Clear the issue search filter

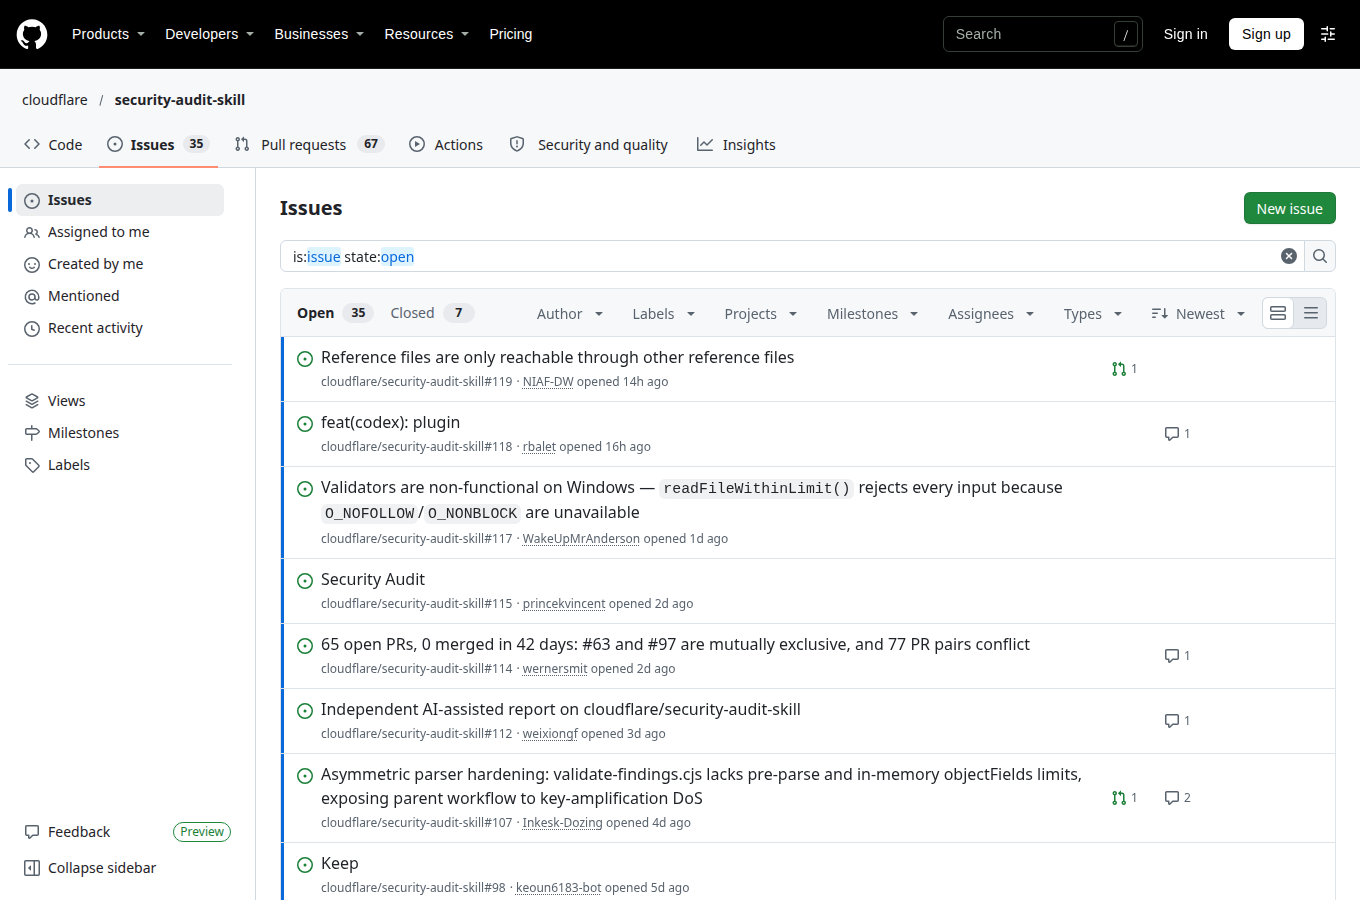(1289, 256)
